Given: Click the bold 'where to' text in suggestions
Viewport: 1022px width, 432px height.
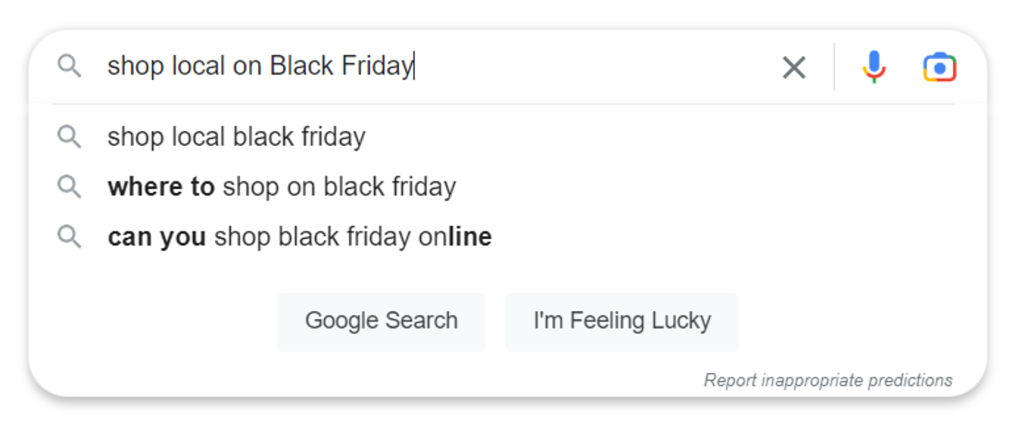Looking at the screenshot, I should [x=161, y=187].
